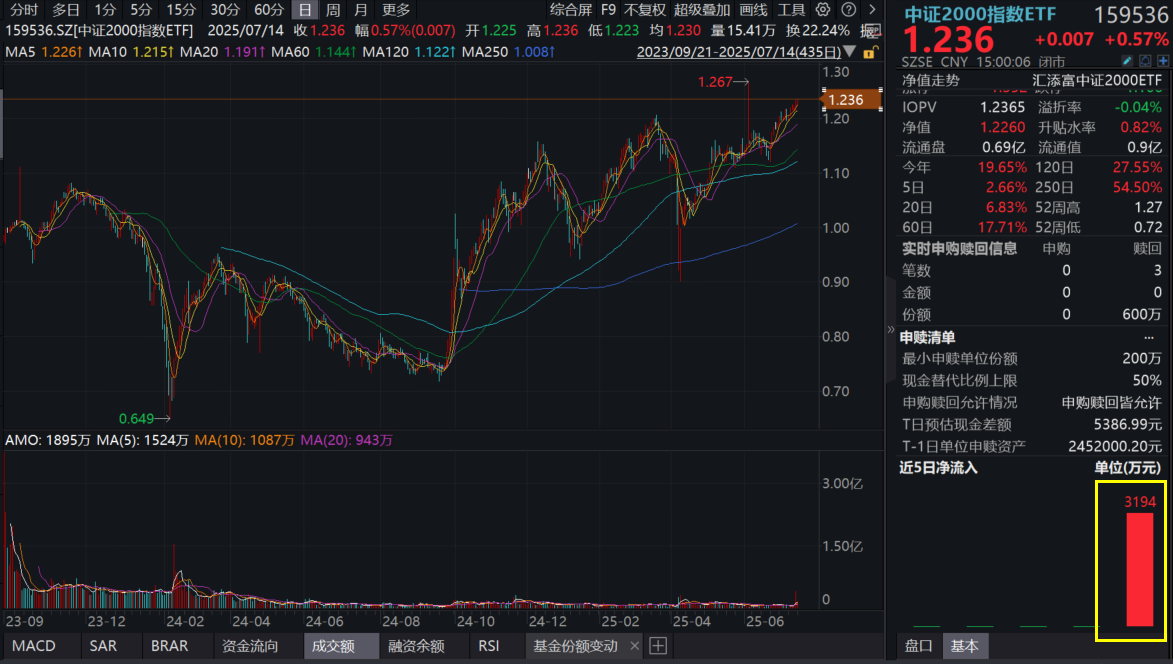1173x664 pixels.
Task: Add ETF to watchlist via the plus icon
Action: (1163, 60)
